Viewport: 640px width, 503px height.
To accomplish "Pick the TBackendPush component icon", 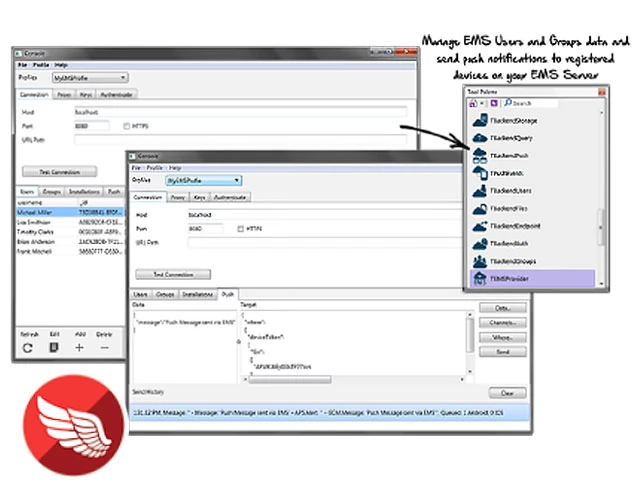I will 478,156.
